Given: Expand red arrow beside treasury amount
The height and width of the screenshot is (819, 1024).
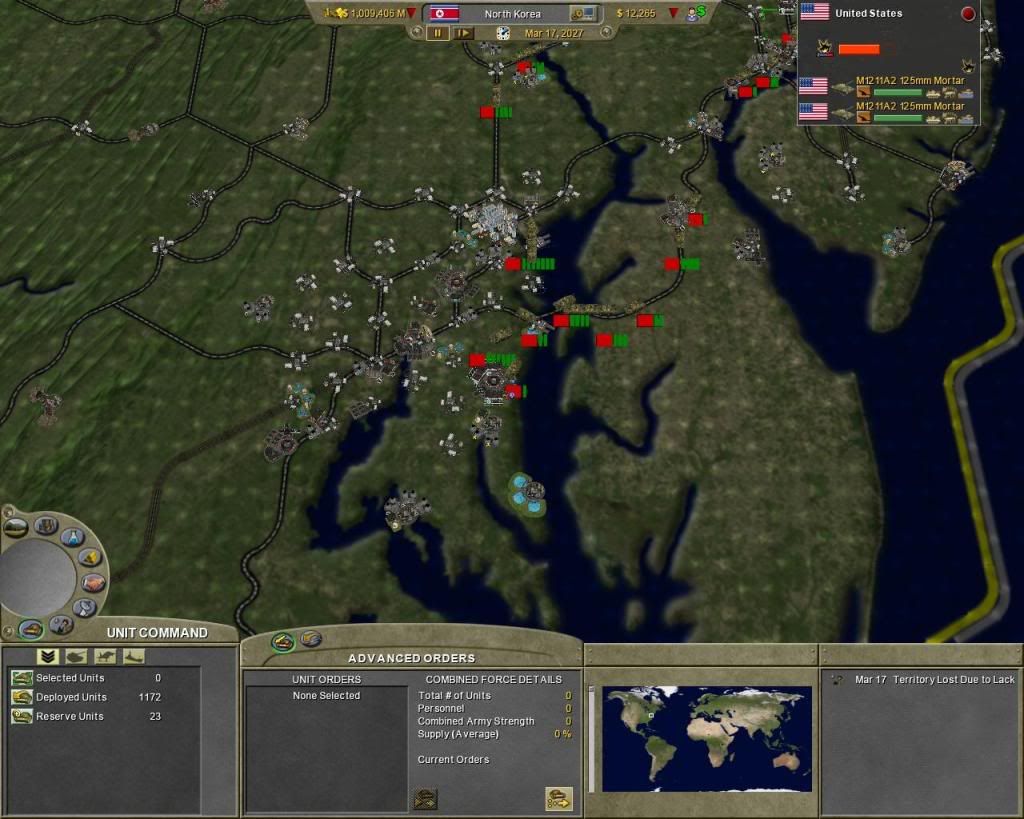Looking at the screenshot, I should tap(674, 13).
